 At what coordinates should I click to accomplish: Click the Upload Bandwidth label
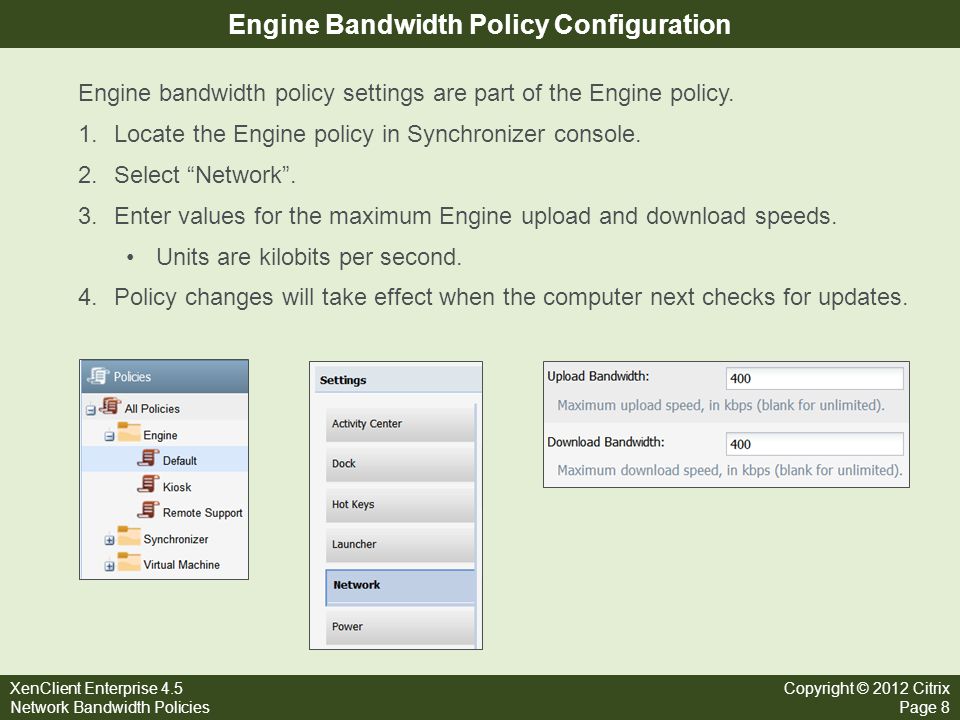598,377
